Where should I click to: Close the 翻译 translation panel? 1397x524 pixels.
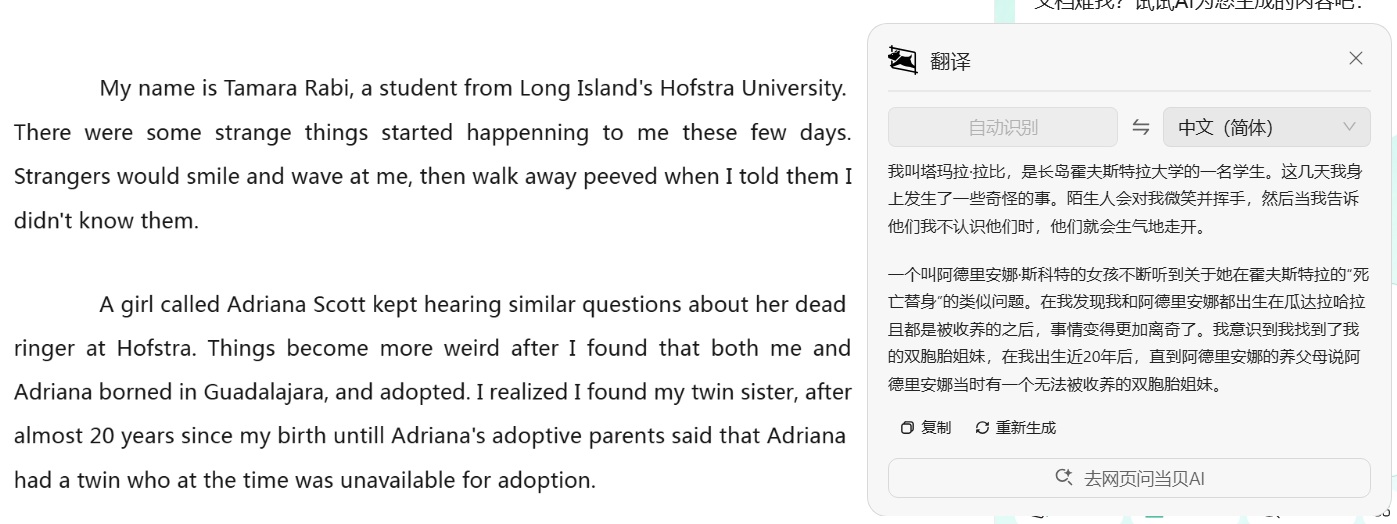[1356, 58]
